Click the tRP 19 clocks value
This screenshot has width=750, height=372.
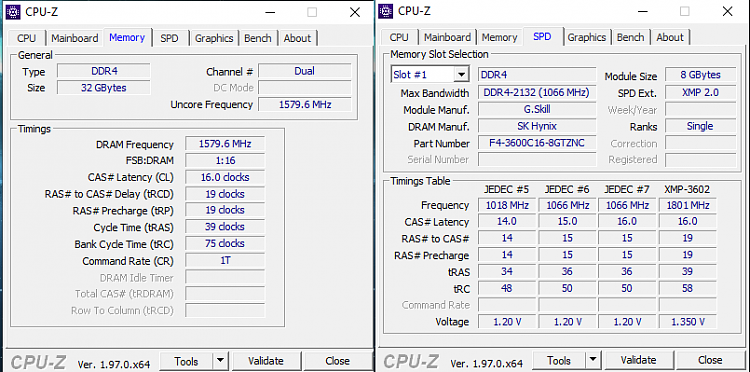point(225,210)
